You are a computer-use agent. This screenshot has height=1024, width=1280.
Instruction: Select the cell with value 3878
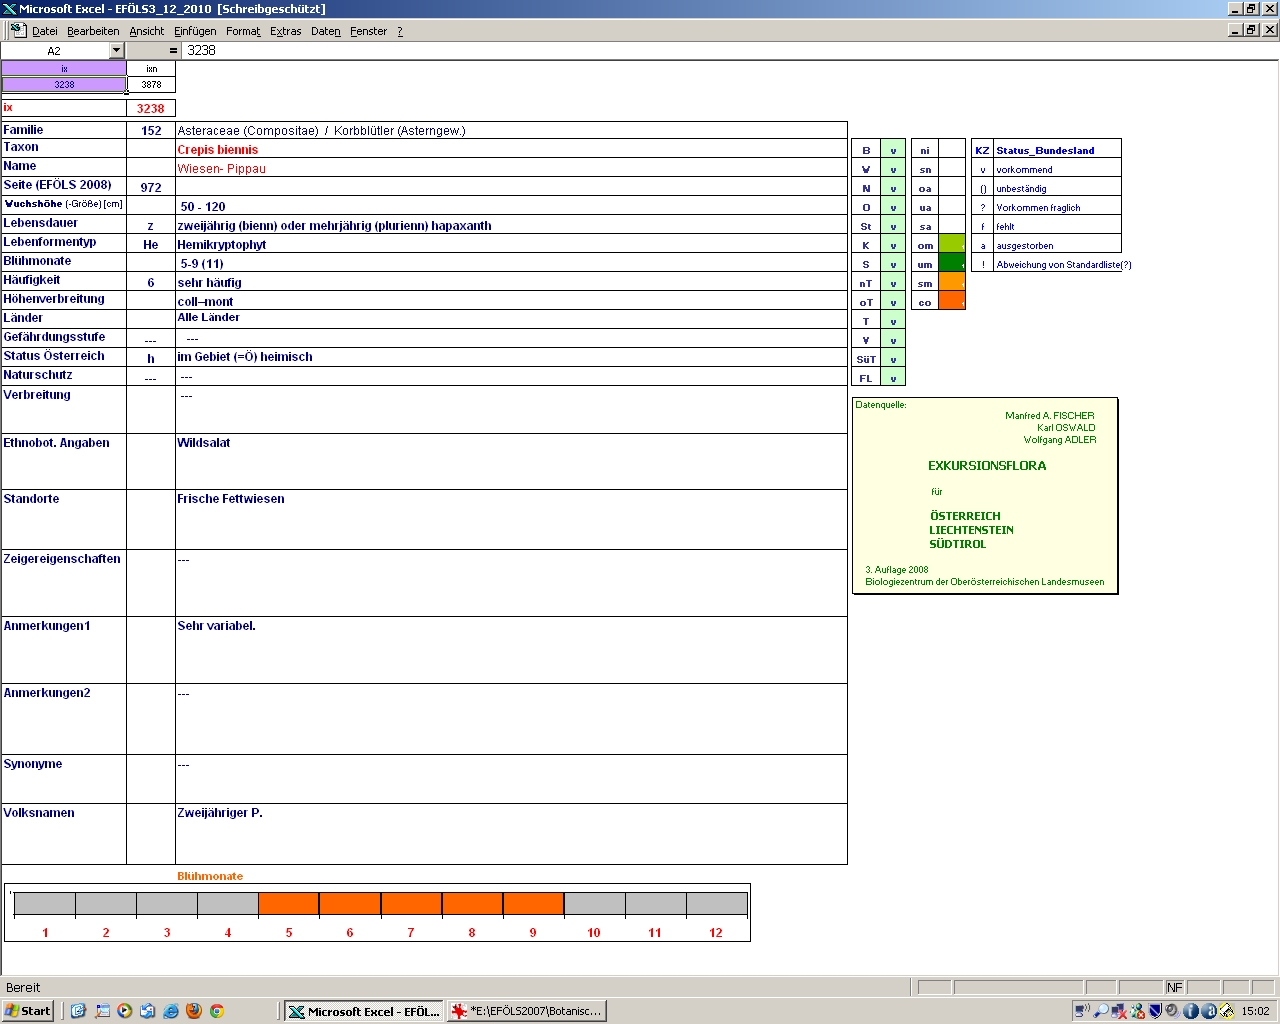pyautogui.click(x=152, y=84)
